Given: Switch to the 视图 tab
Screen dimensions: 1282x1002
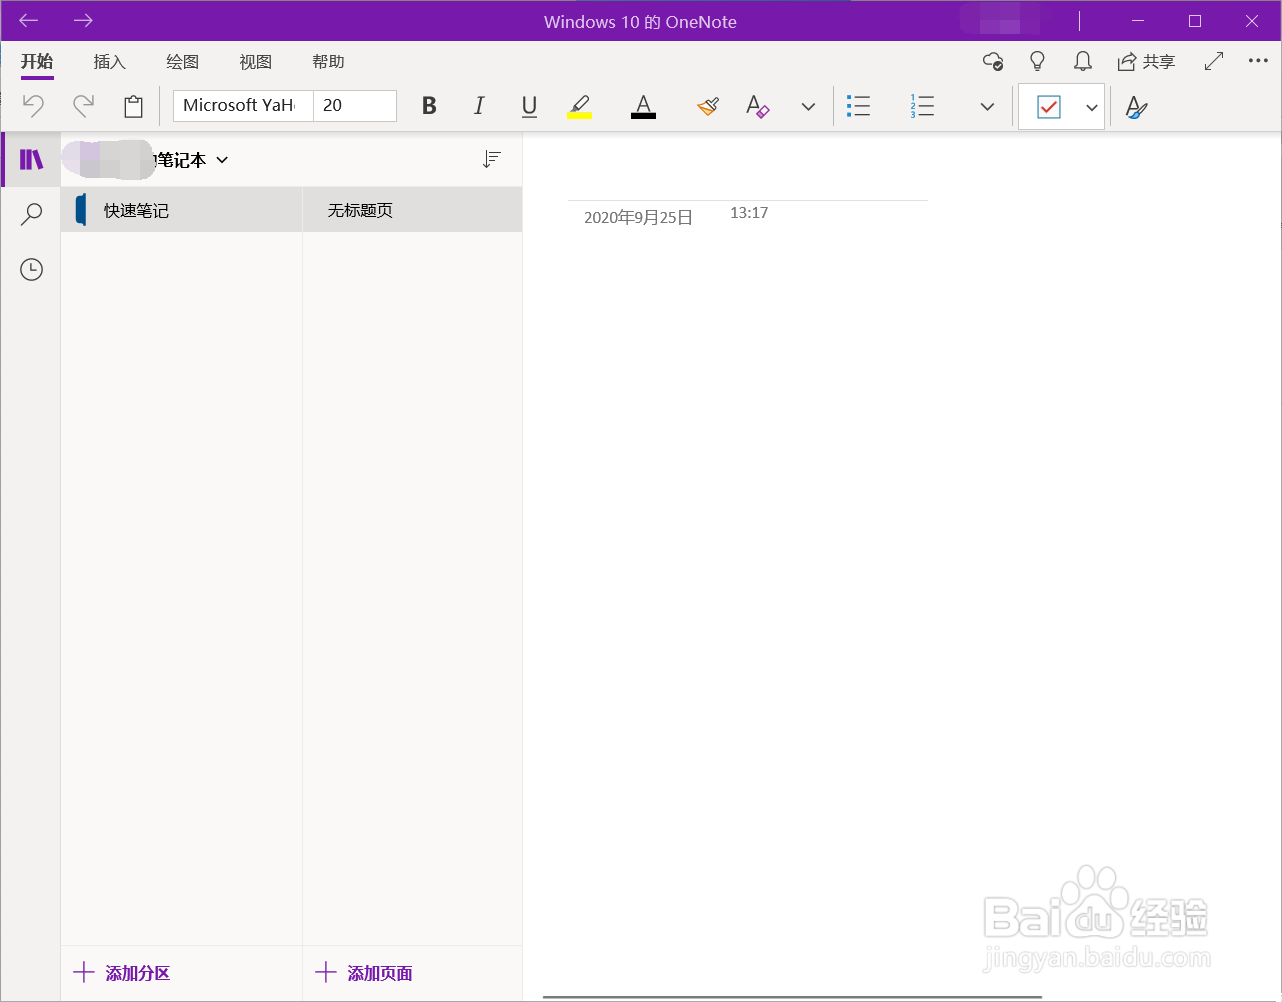Looking at the screenshot, I should point(256,62).
